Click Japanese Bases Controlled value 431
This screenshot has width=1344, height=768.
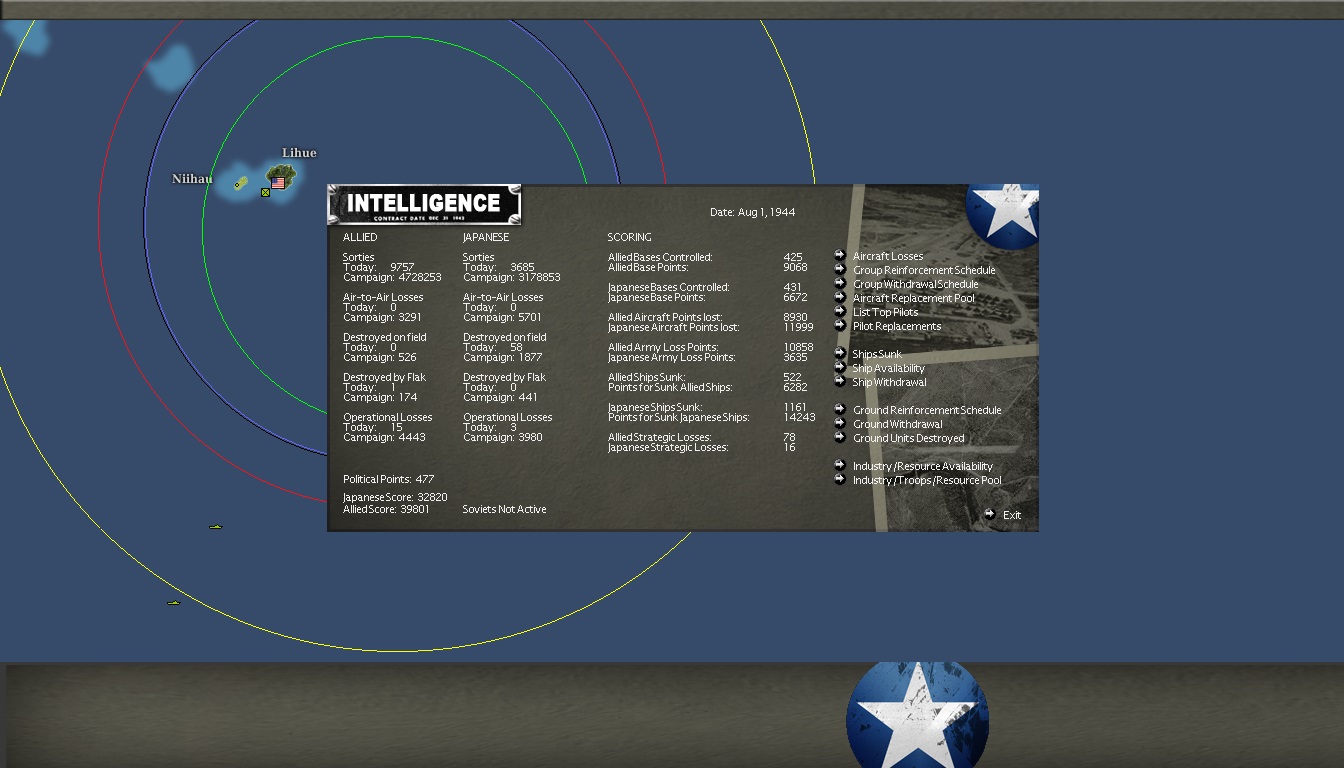792,287
